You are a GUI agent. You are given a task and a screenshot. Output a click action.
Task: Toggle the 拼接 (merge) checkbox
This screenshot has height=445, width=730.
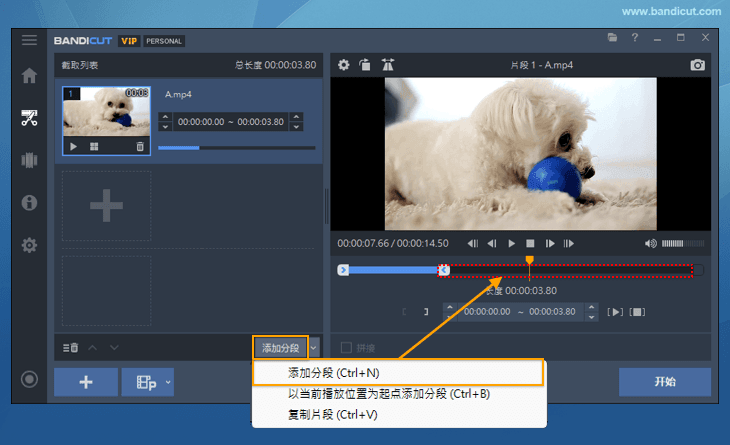(347, 347)
